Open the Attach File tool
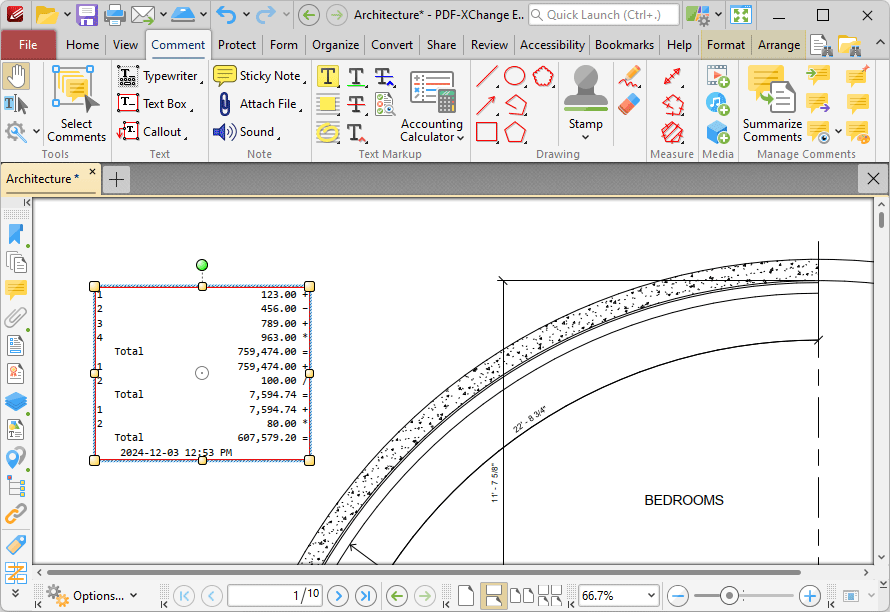Image resolution: width=890 pixels, height=612 pixels. tap(259, 104)
